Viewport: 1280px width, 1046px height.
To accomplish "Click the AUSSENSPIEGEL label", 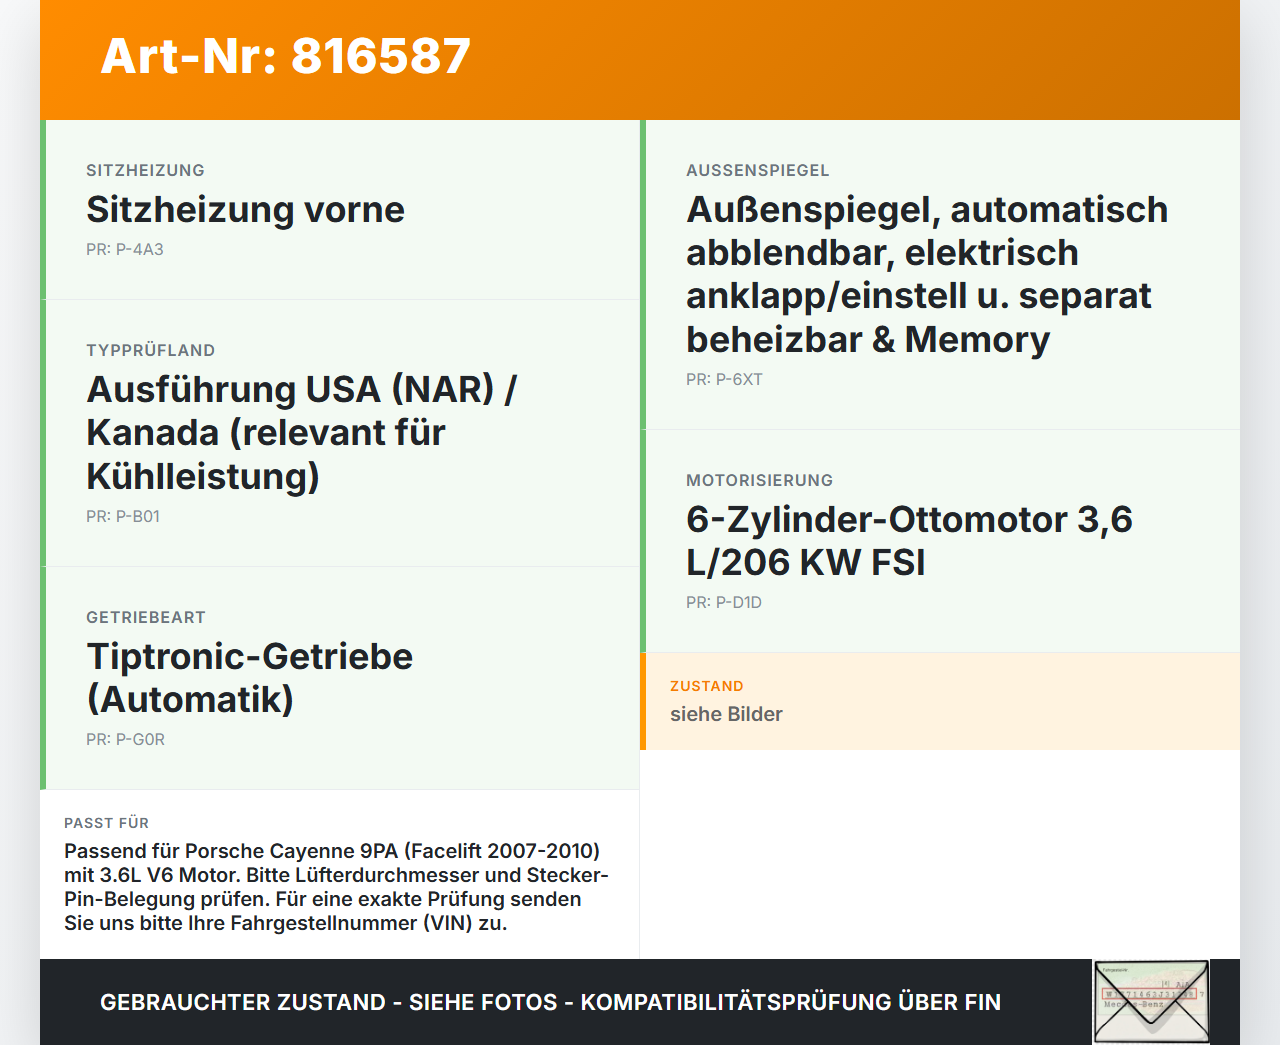I will 758,170.
